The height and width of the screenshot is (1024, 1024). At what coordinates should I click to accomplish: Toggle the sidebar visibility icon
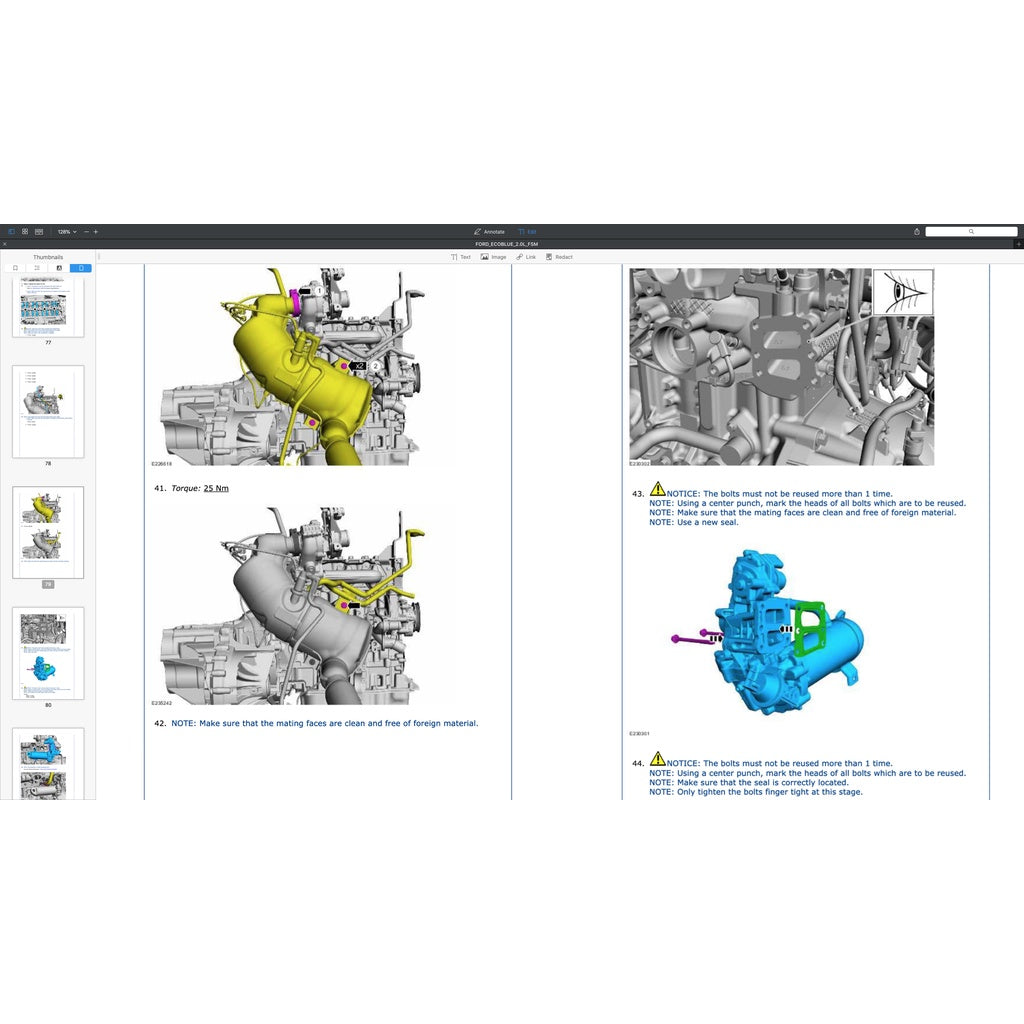11,231
